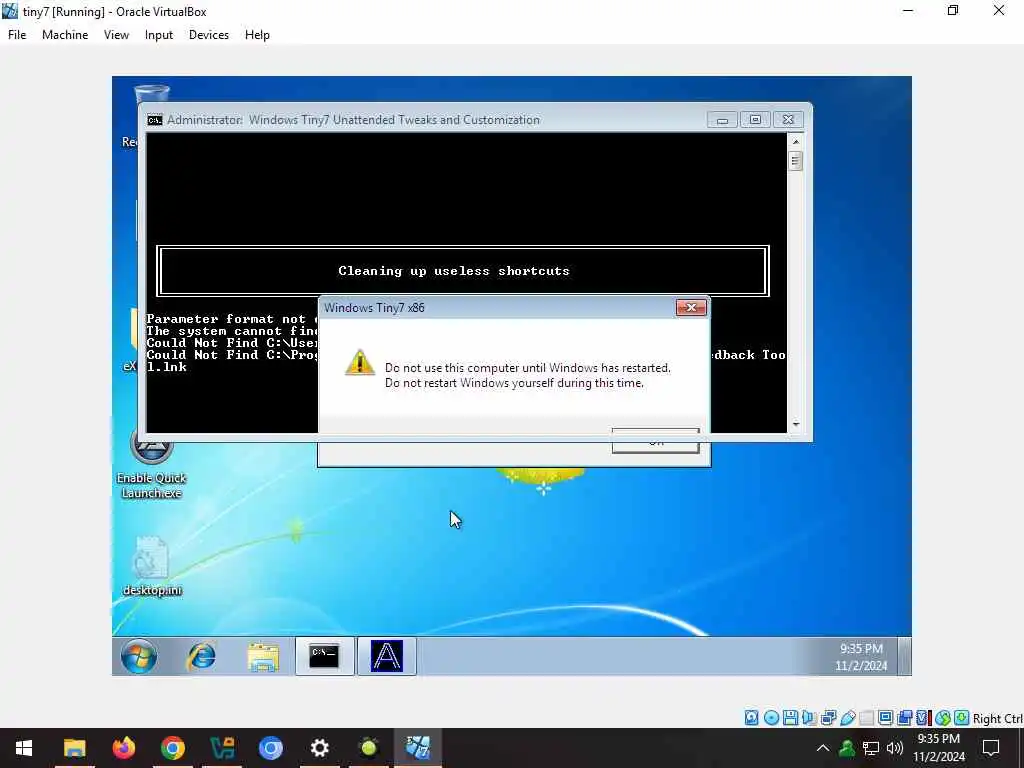Open Settings gear on host taskbar
Viewport: 1024px width, 768px height.
click(x=319, y=748)
